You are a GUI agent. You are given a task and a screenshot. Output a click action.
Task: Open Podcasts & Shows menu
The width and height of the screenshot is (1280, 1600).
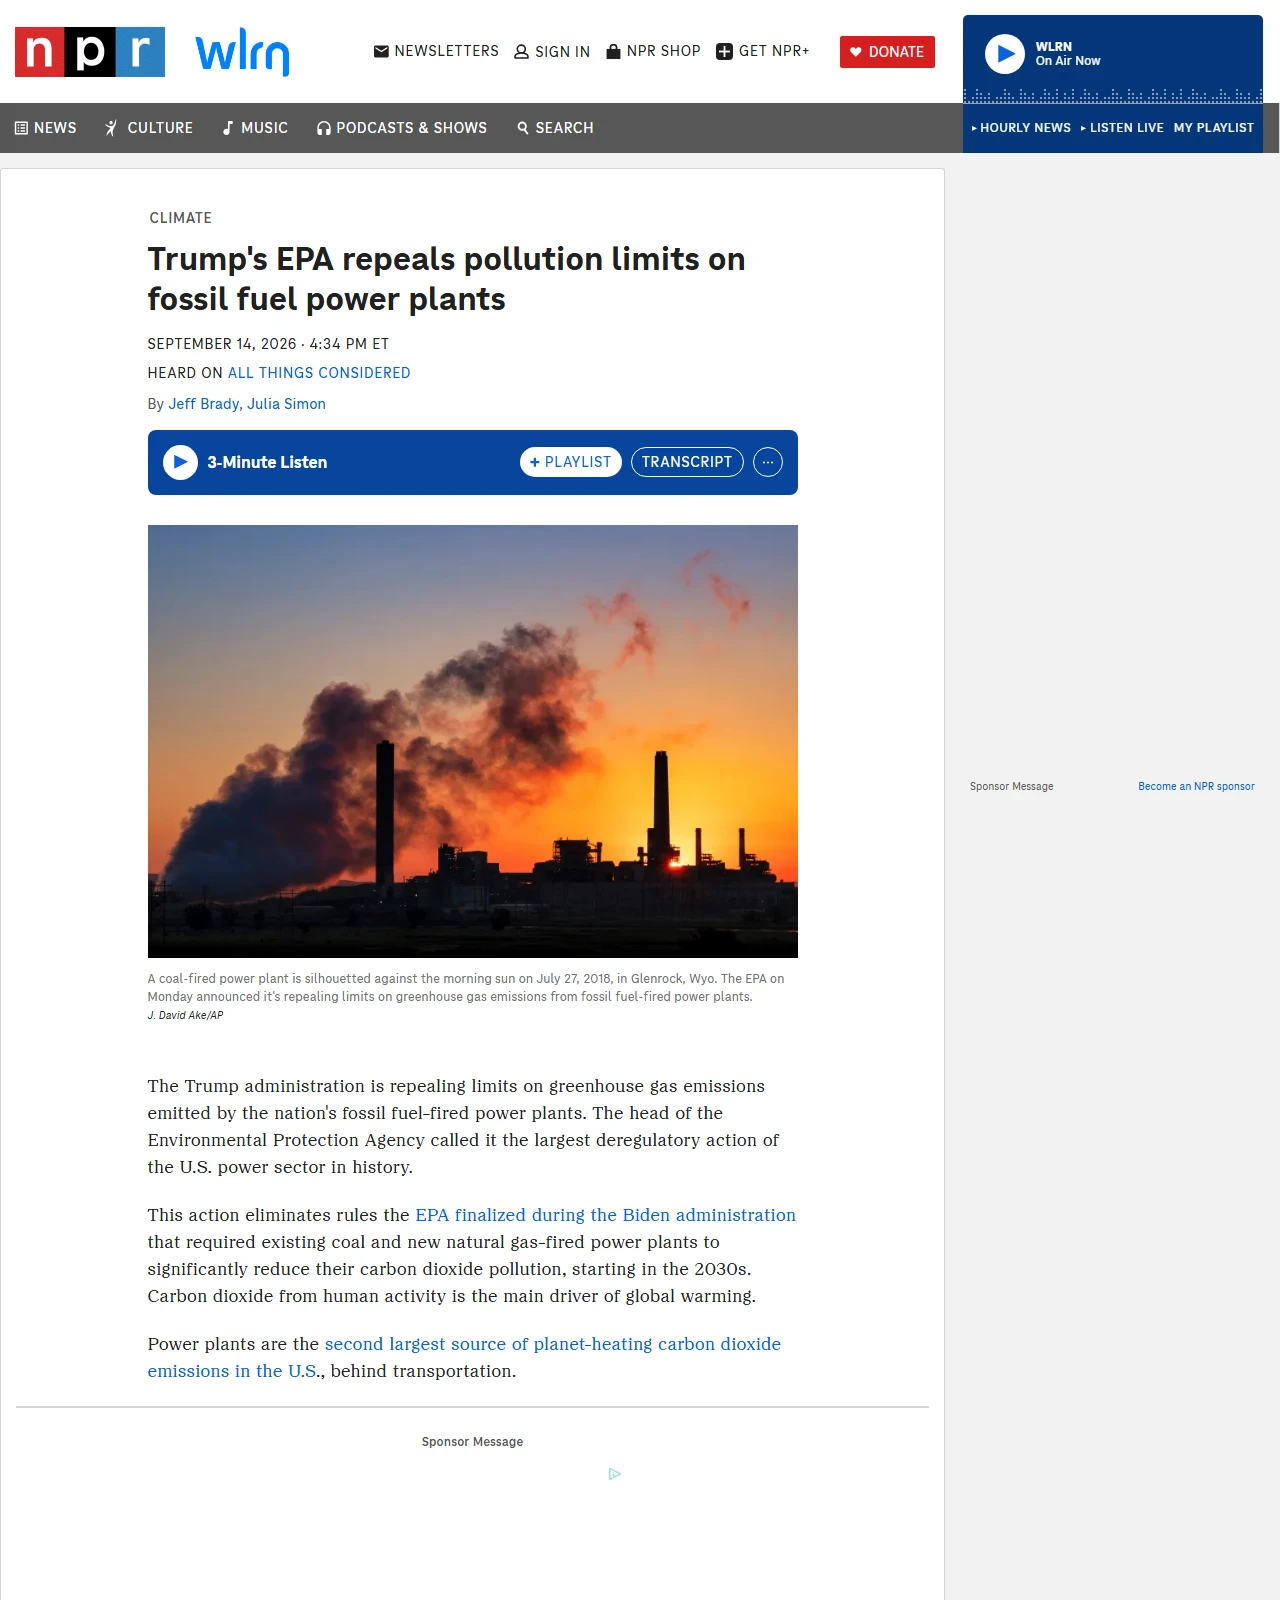coord(412,128)
